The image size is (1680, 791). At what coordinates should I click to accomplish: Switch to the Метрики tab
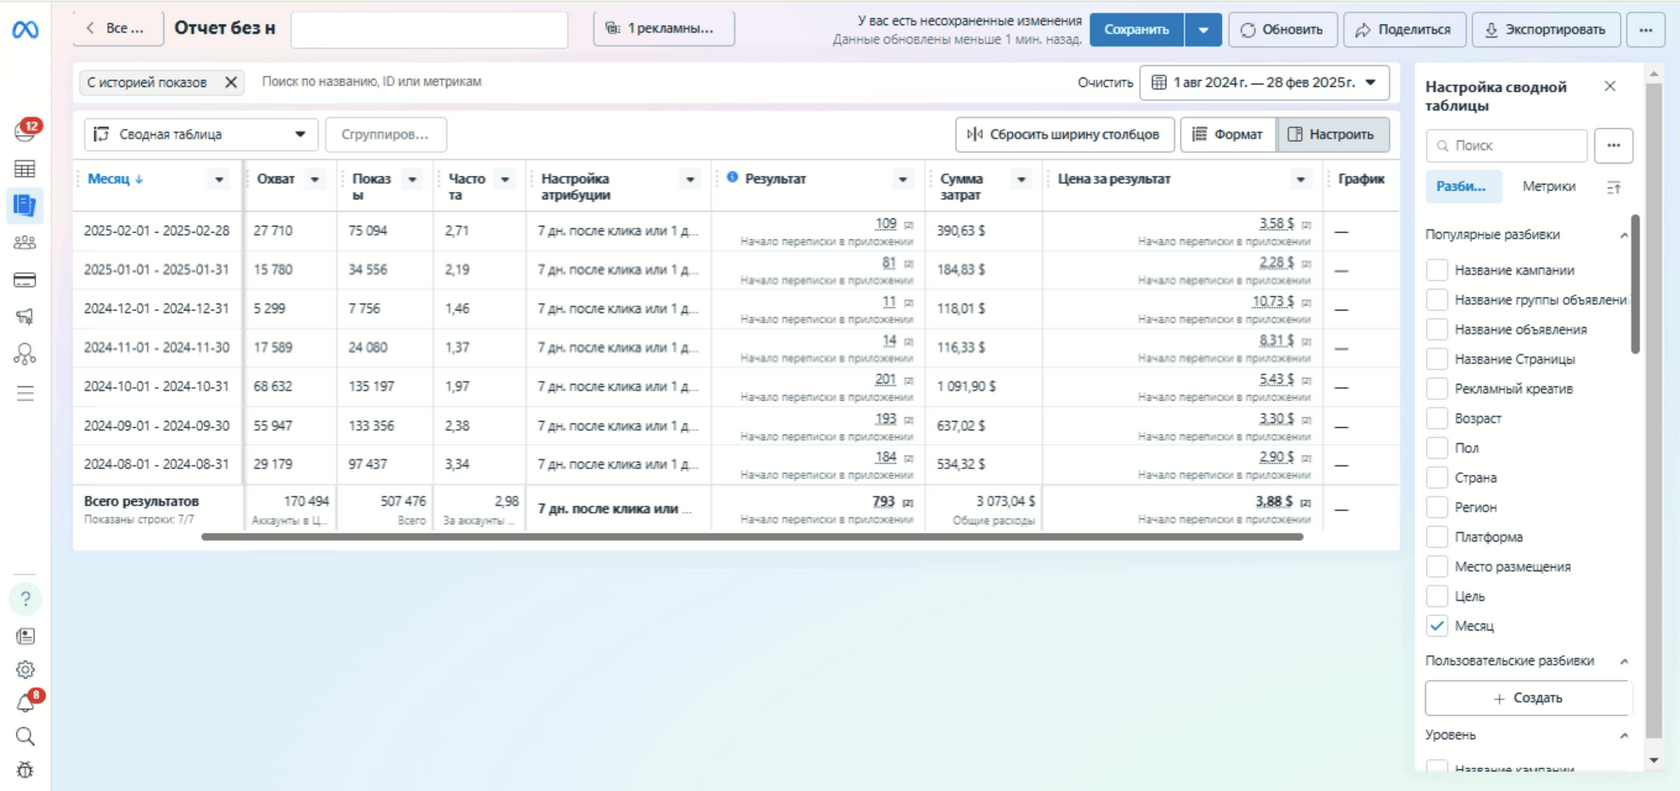(1548, 186)
